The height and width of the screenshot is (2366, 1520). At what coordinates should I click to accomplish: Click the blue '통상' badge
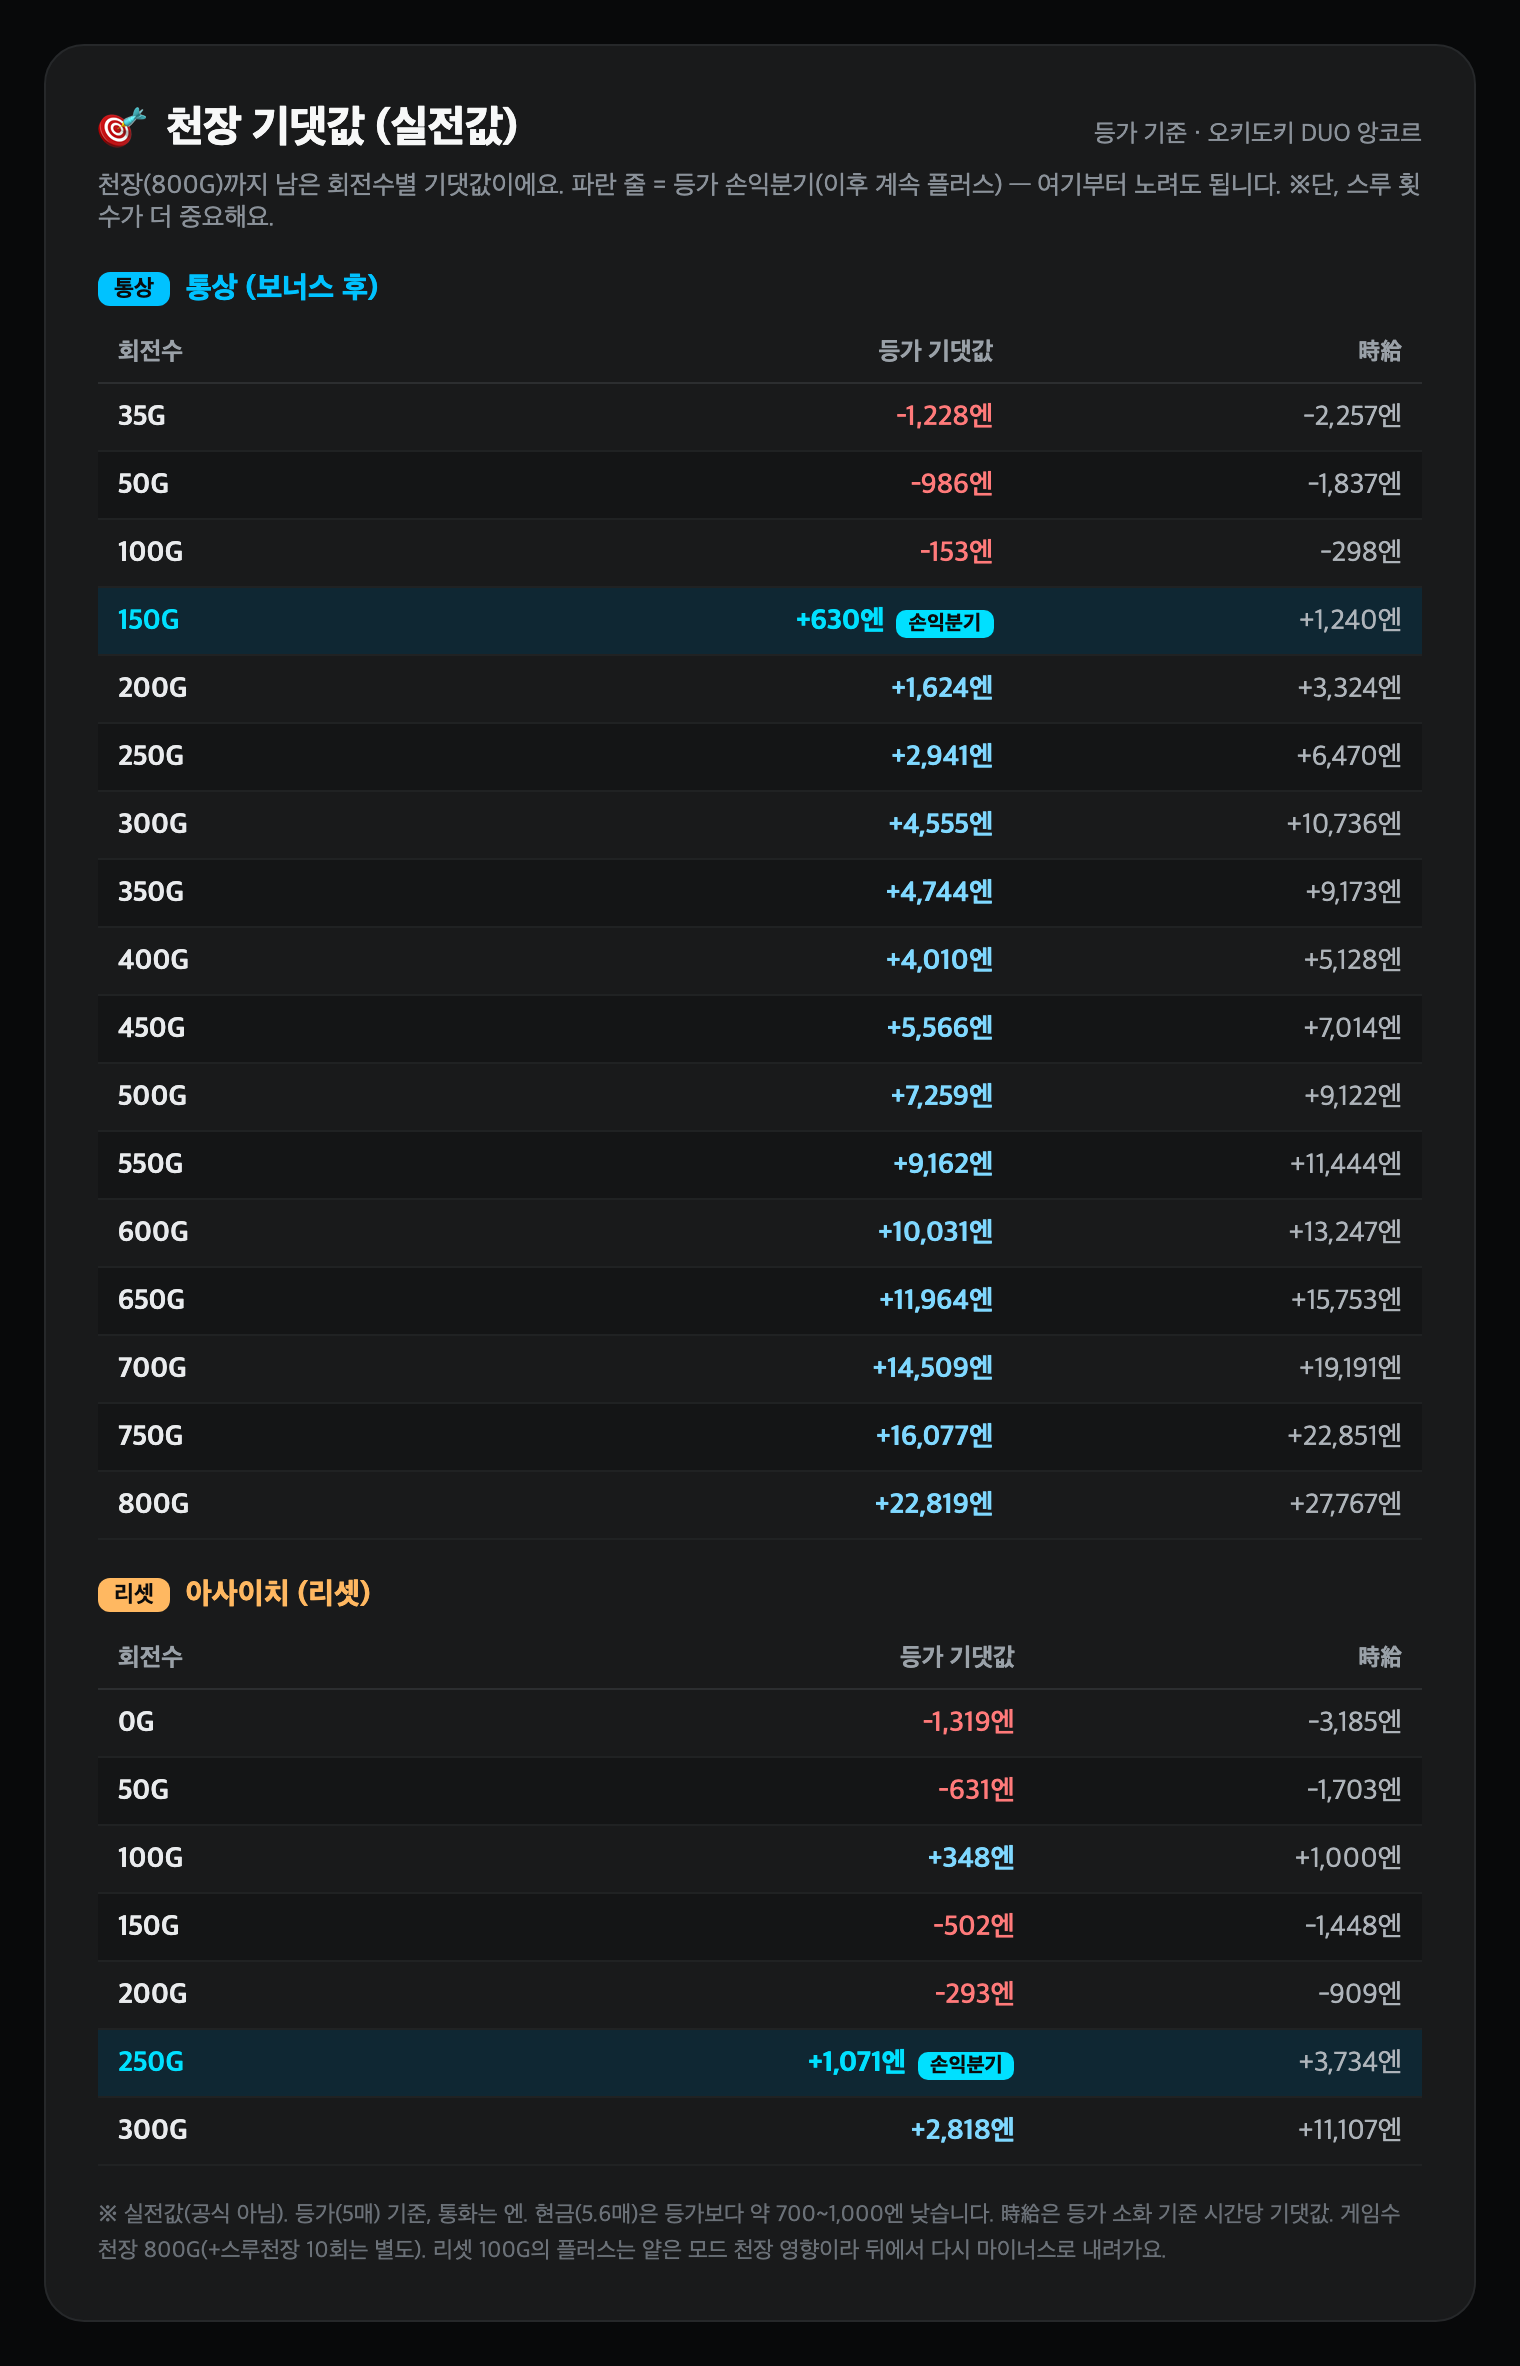tap(134, 288)
